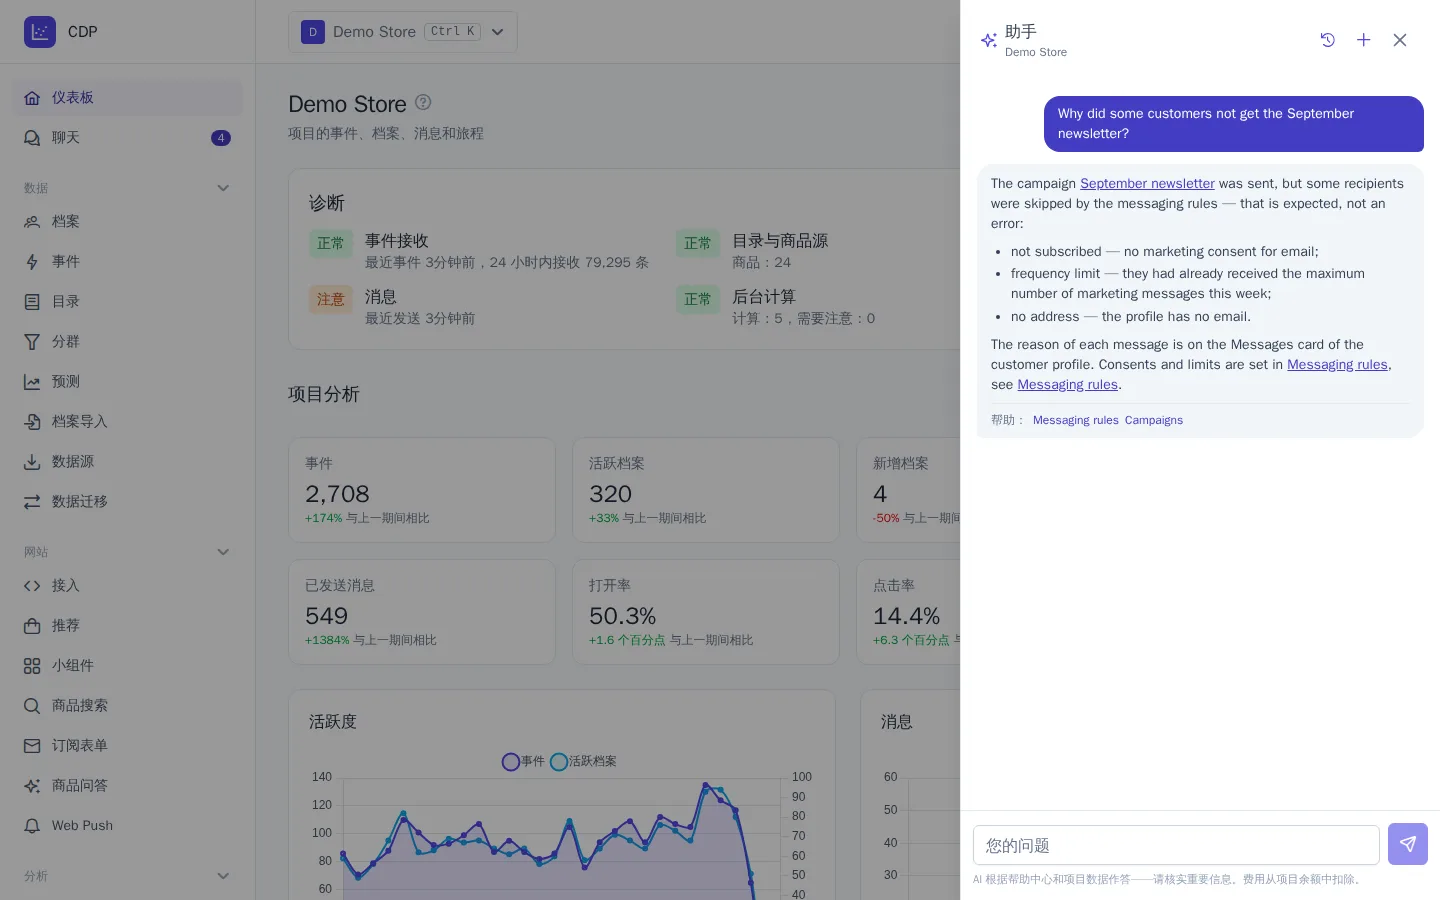
Task: Open the Demo Store project switcher dropdown
Action: [x=403, y=32]
